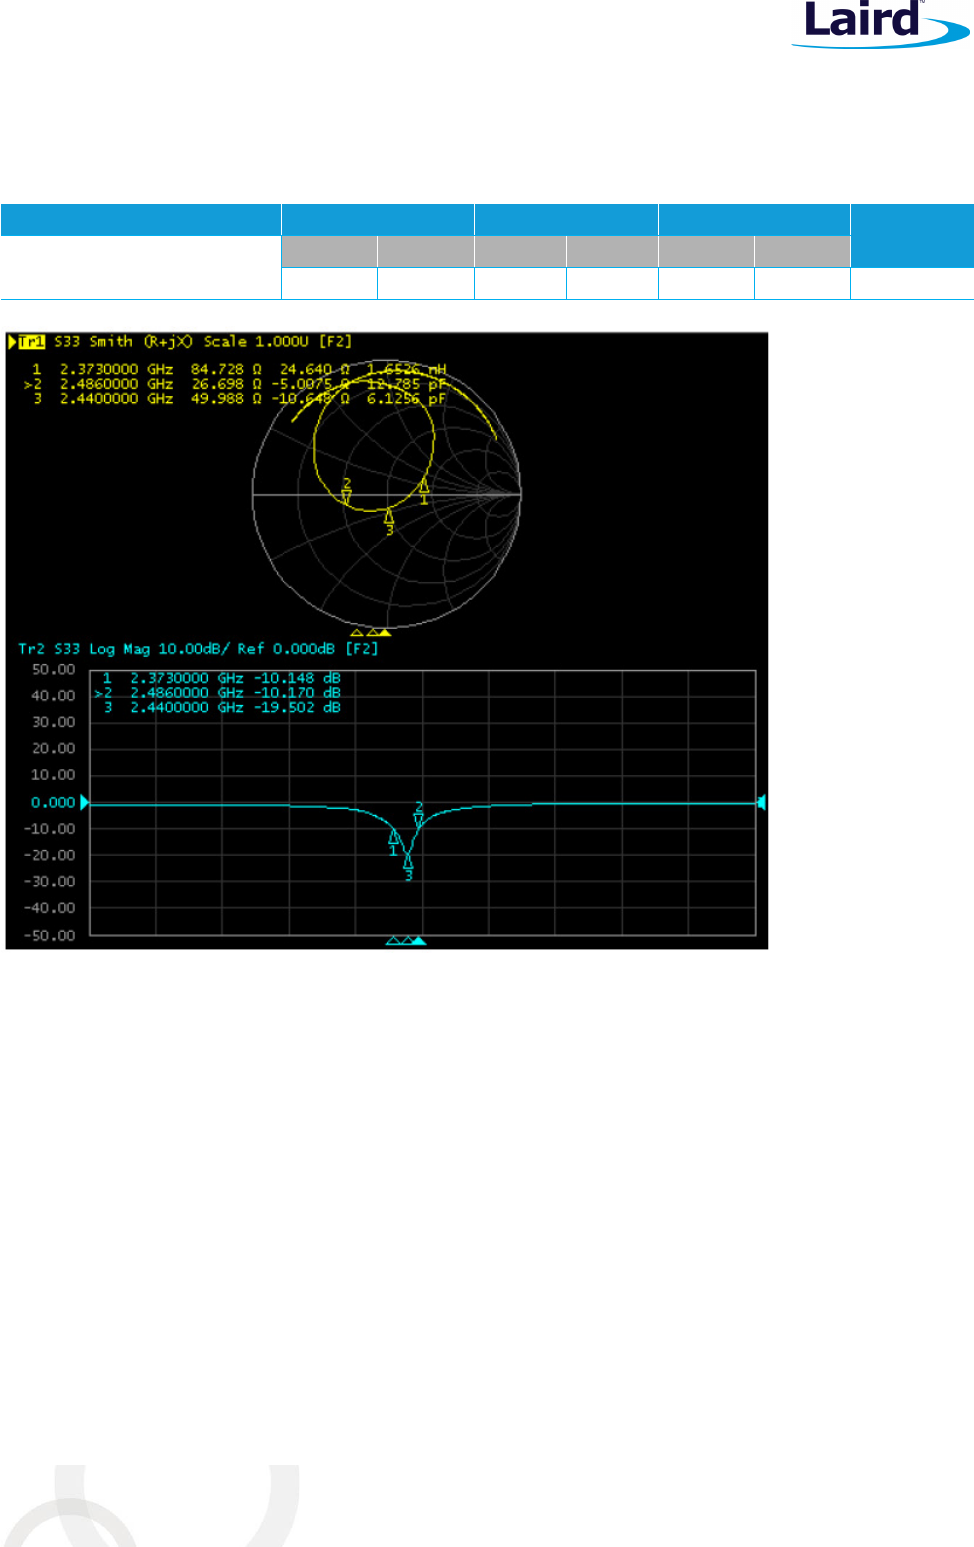The image size is (974, 1547).
Task: Click the 1.6526 nH marker value
Action: pos(406,369)
